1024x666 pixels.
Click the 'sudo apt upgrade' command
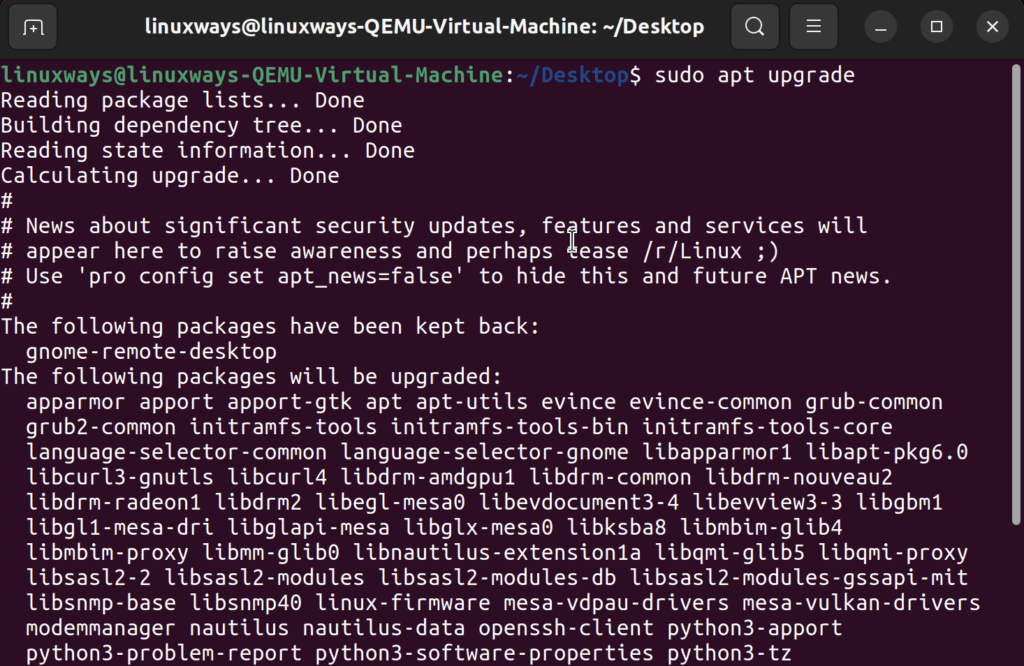pyautogui.click(x=754, y=75)
